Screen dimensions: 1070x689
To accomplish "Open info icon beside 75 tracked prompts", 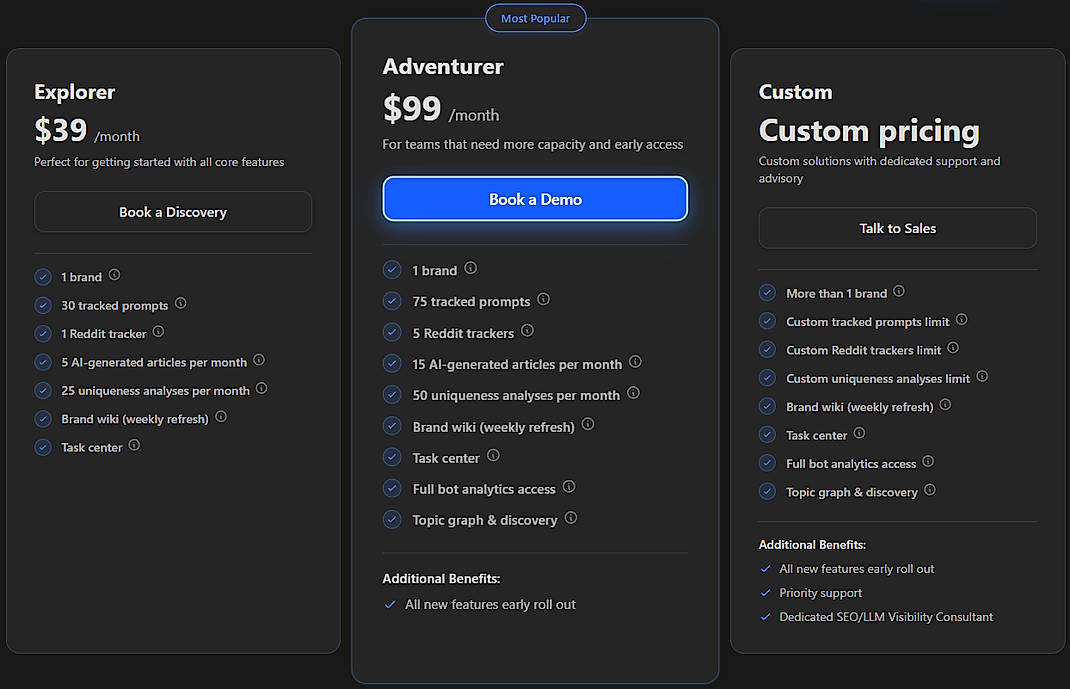I will tap(543, 299).
